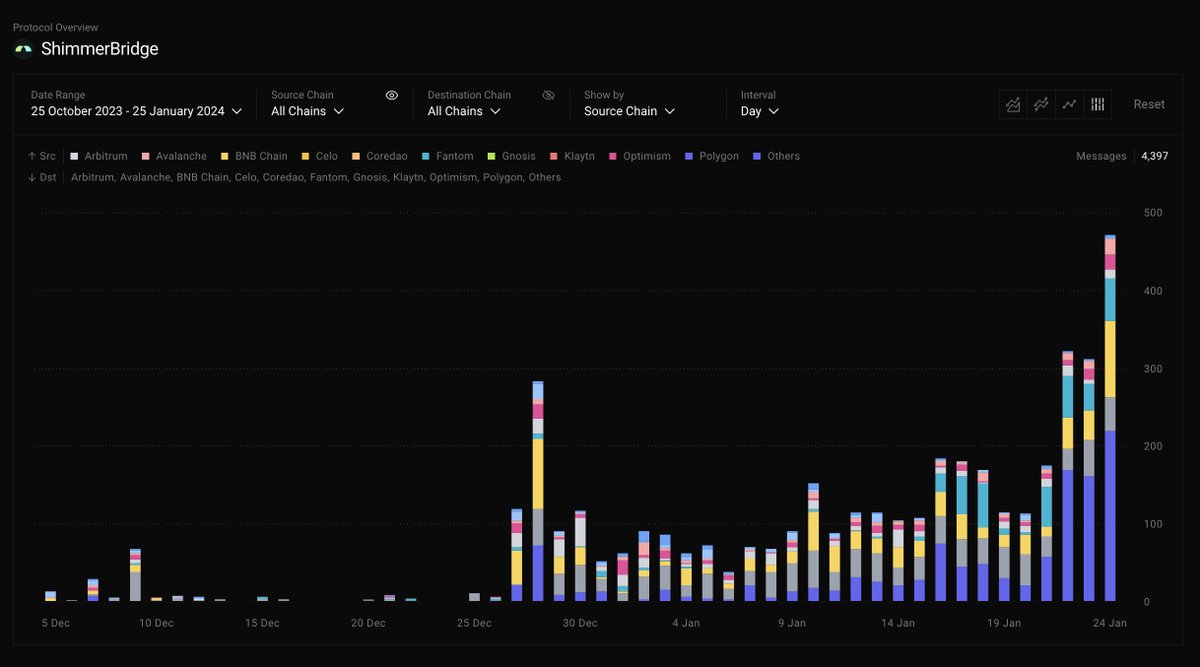The image size is (1200, 667).
Task: Toggle Celo series in legend
Action: (319, 156)
